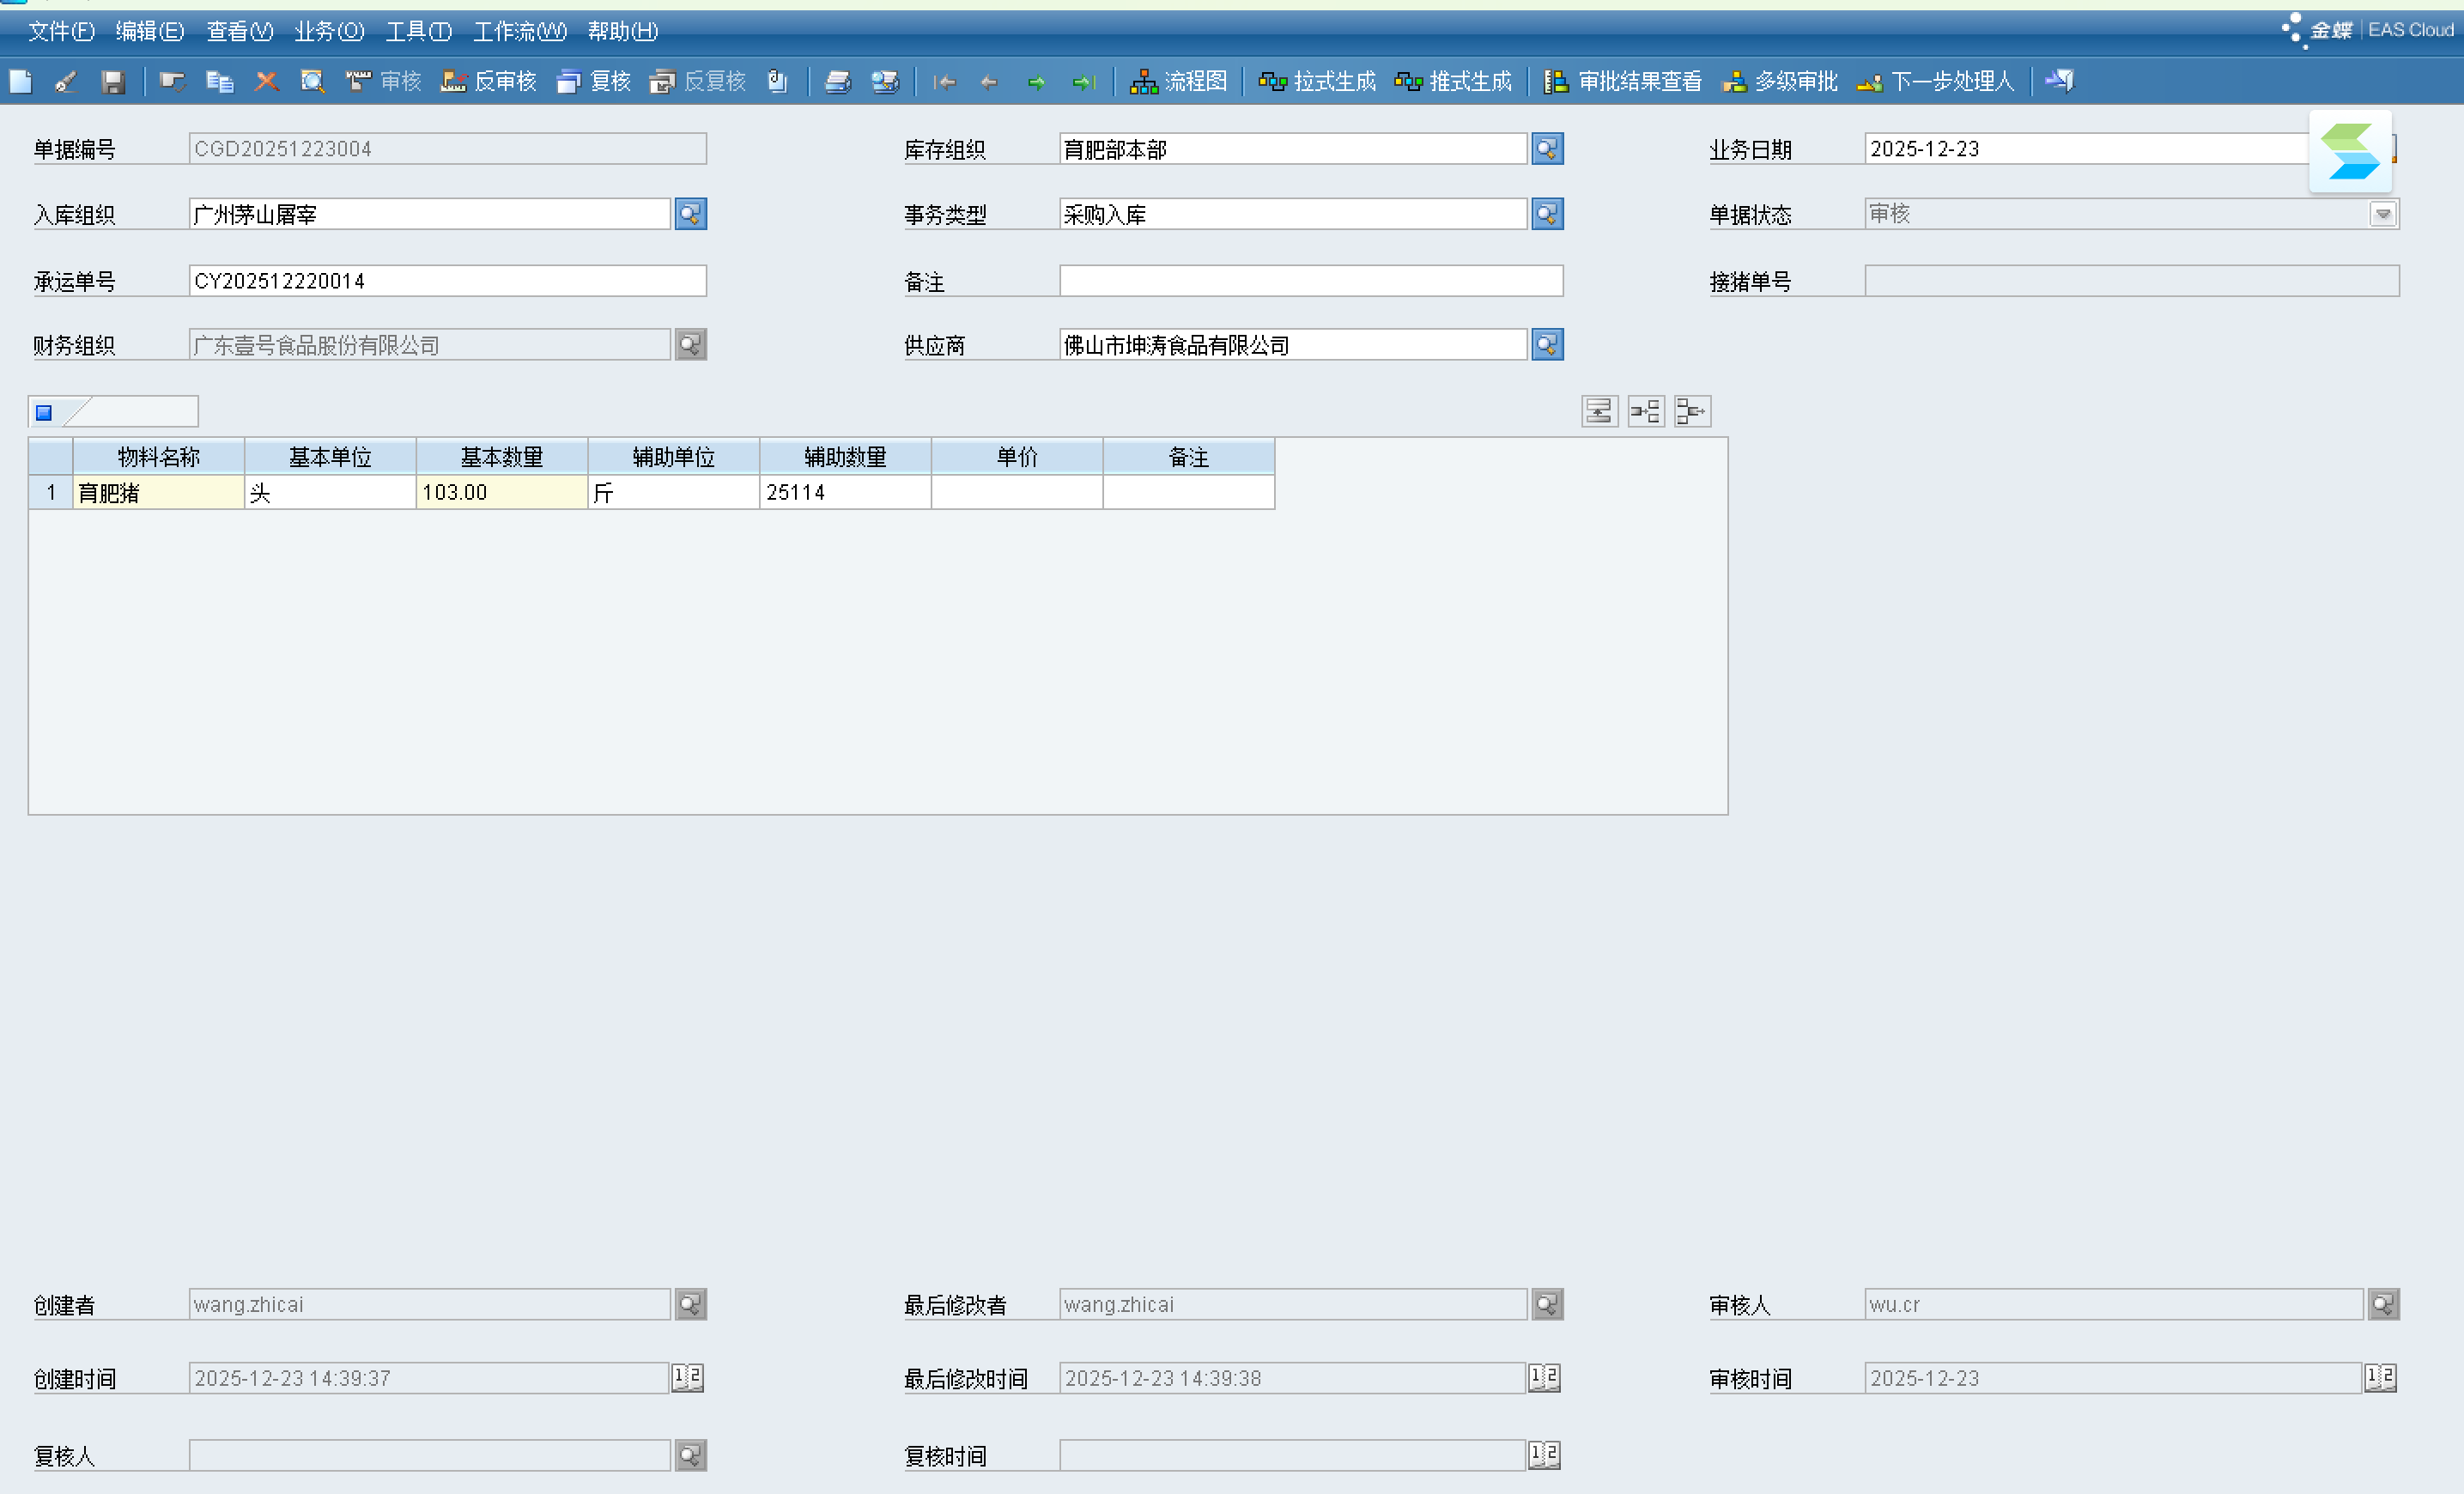Image resolution: width=2464 pixels, height=1494 pixels.
Task: Click the print icon in toolbar
Action: point(837,81)
